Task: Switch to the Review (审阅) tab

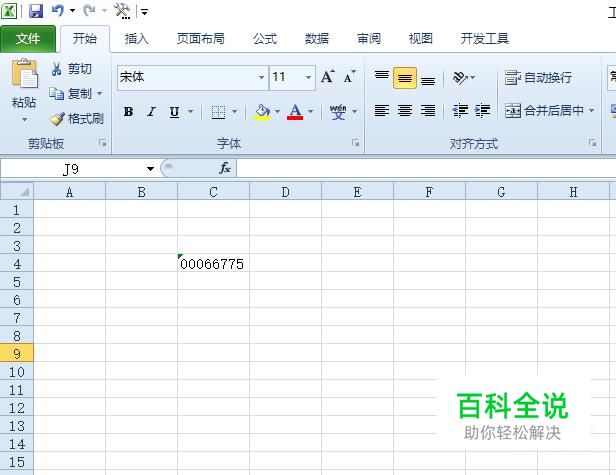Action: (x=368, y=39)
